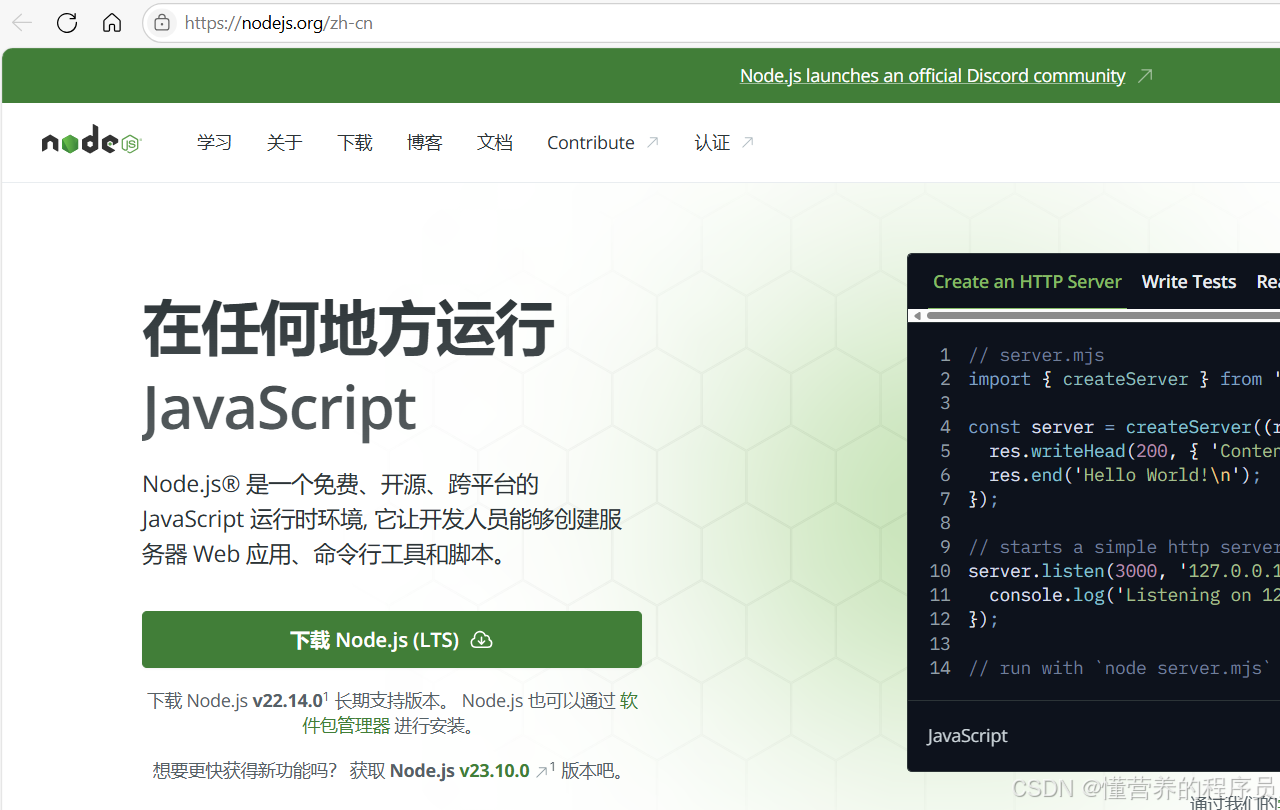Select the Create an HTTP Server tab
The image size is (1280, 810).
coord(1027,282)
